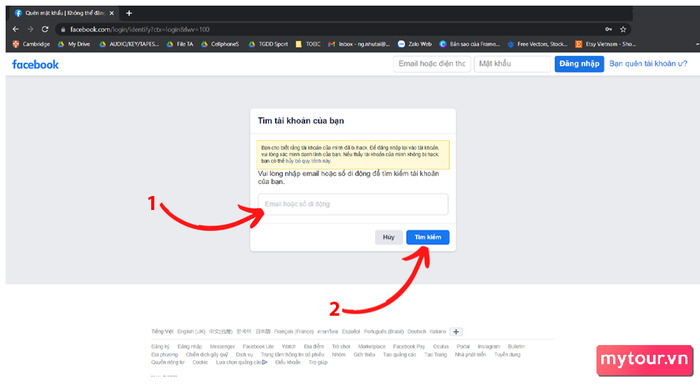
Task: Click the saved password key icon
Action: click(608, 29)
